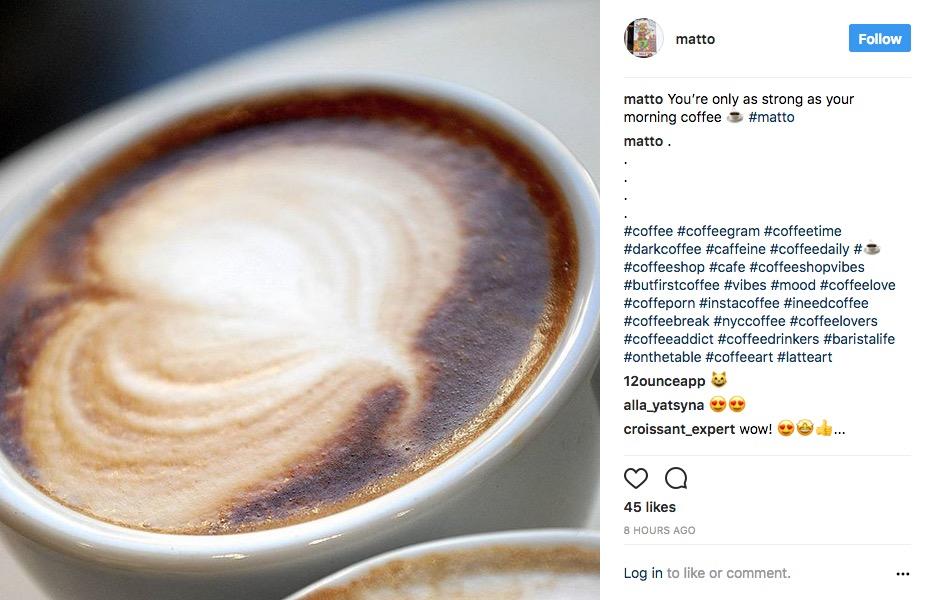Open the #latteart hashtag
The image size is (935, 600).
point(804,357)
